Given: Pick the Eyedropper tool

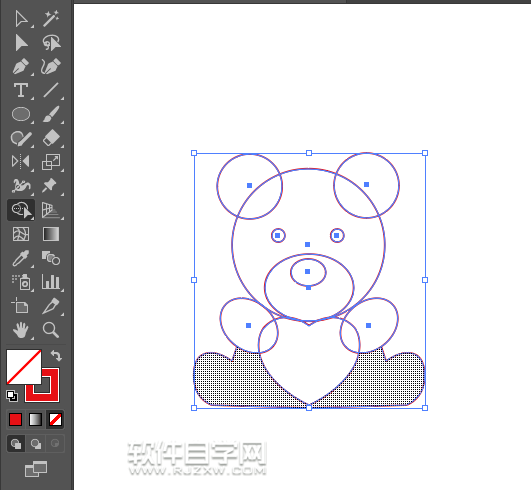Looking at the screenshot, I should point(21,258).
